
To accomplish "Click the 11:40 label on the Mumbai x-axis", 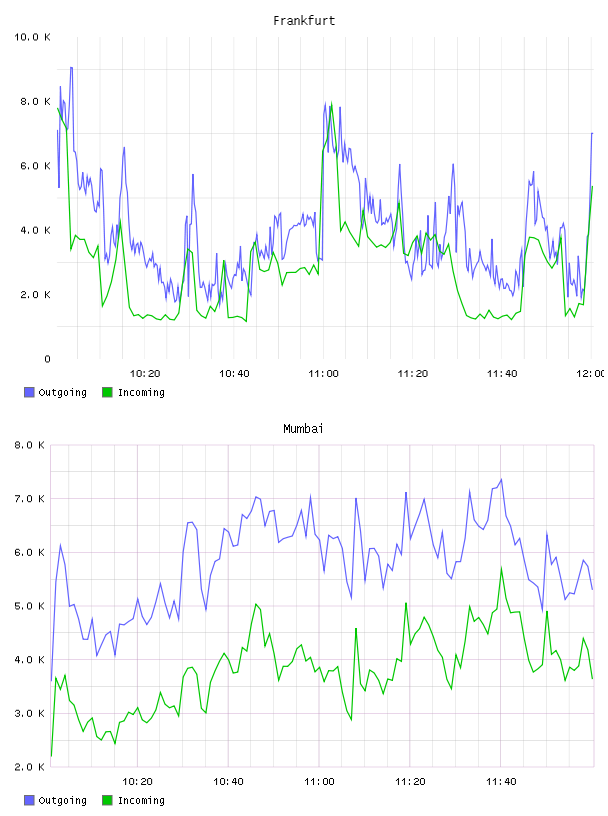I will [x=501, y=782].
